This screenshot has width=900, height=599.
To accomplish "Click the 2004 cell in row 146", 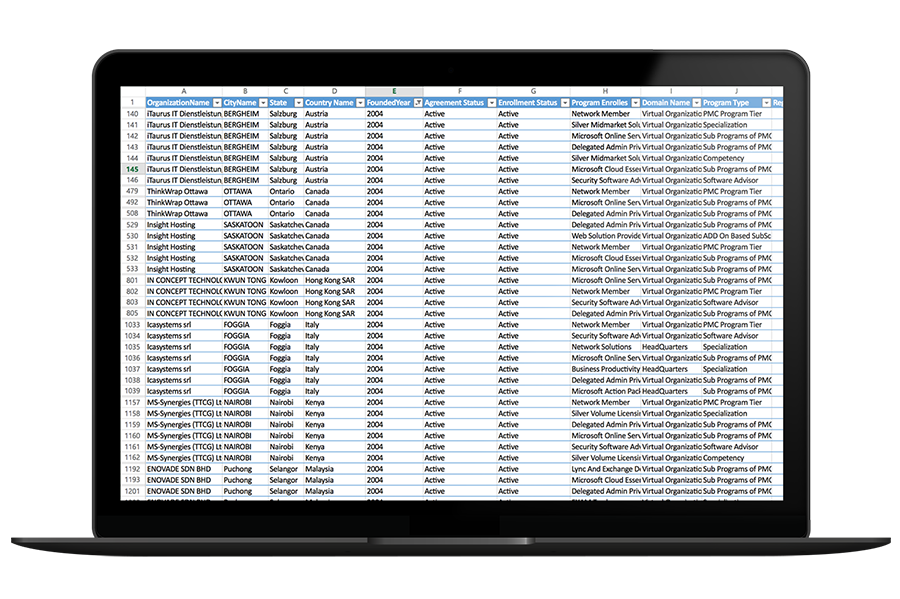I will [394, 180].
